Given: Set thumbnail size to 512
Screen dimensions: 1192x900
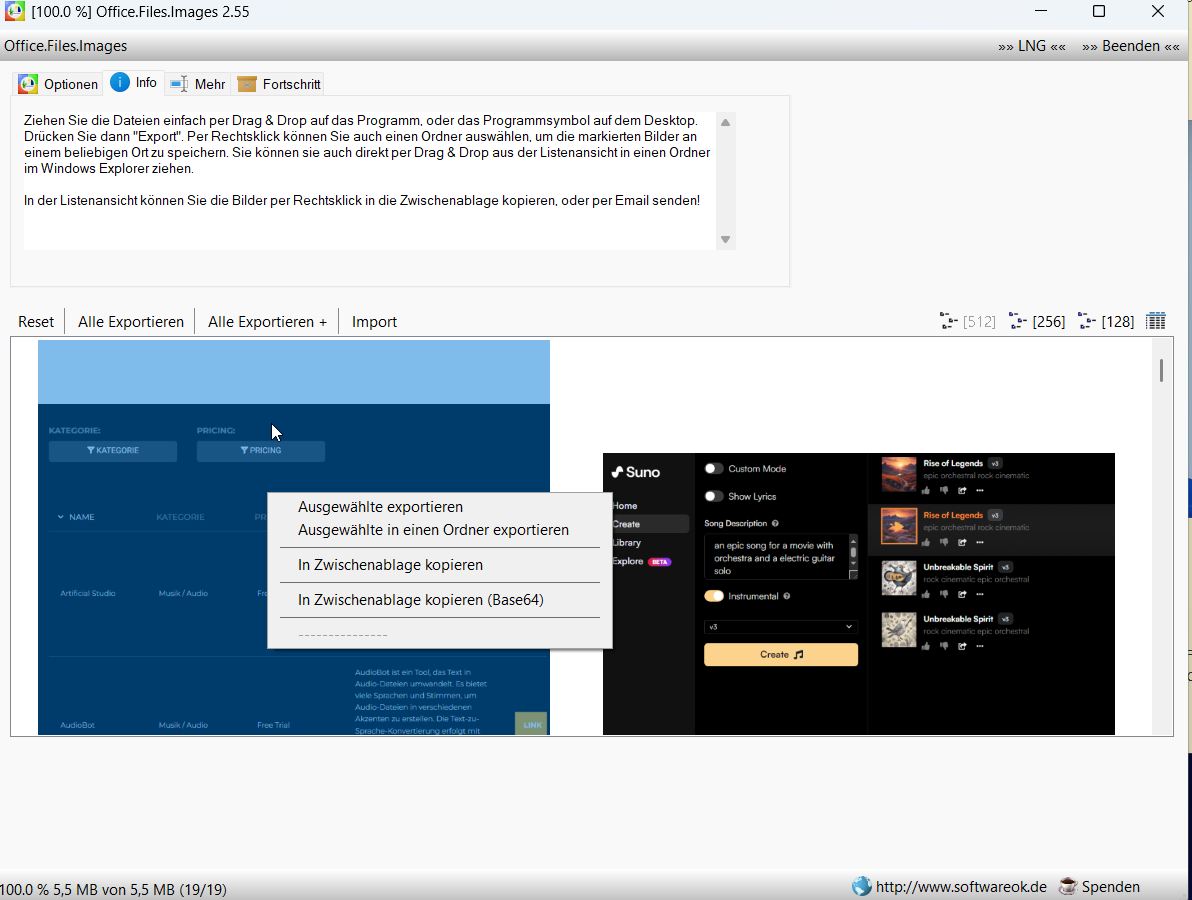Looking at the screenshot, I should click(x=968, y=322).
